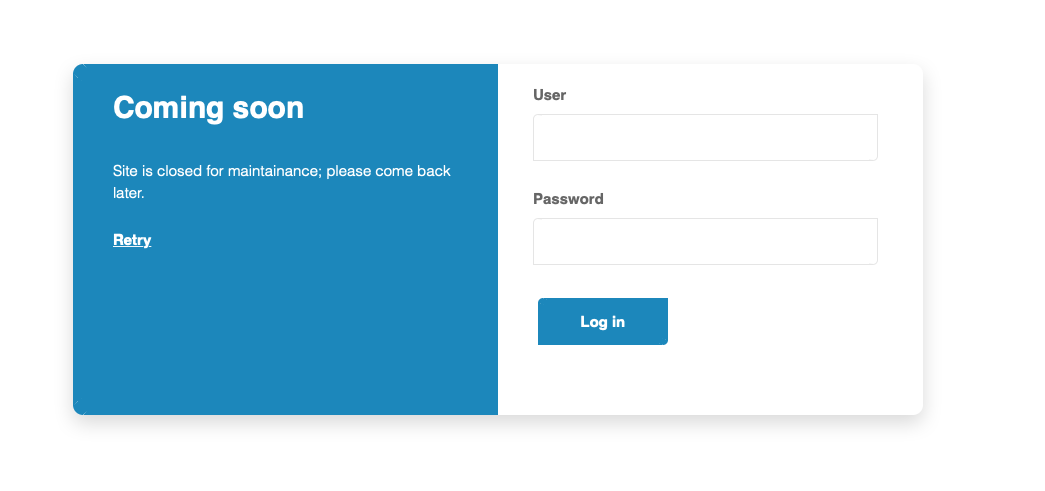Click the "please come back" phrase

point(389,171)
